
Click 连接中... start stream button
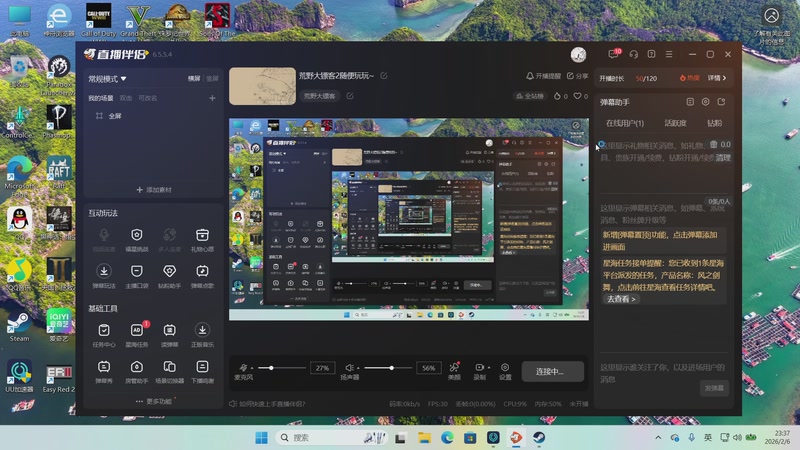[553, 371]
